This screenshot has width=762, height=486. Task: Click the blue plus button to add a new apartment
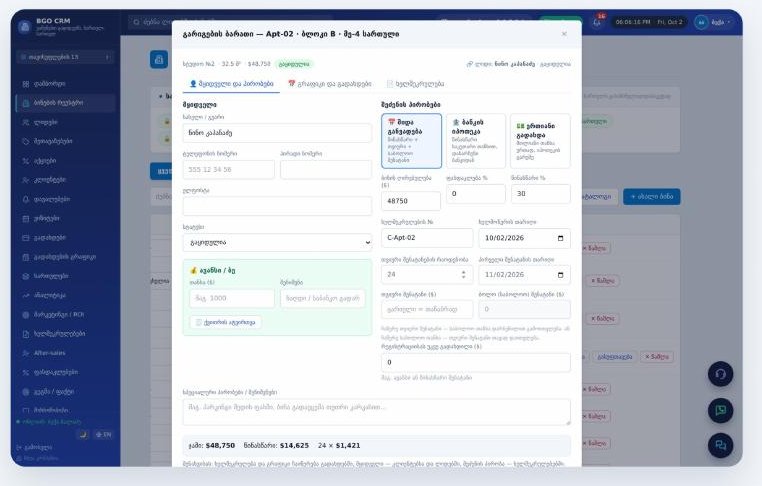coord(652,196)
